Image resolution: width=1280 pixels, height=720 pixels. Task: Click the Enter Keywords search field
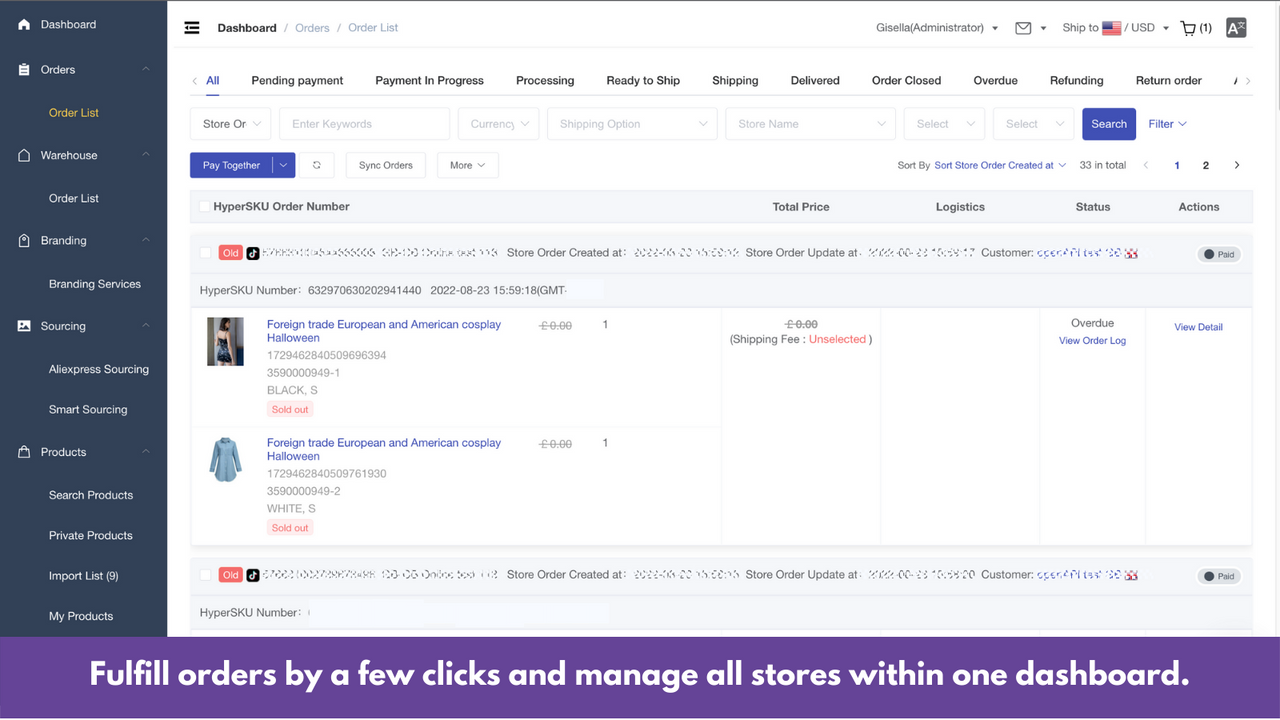(x=364, y=124)
